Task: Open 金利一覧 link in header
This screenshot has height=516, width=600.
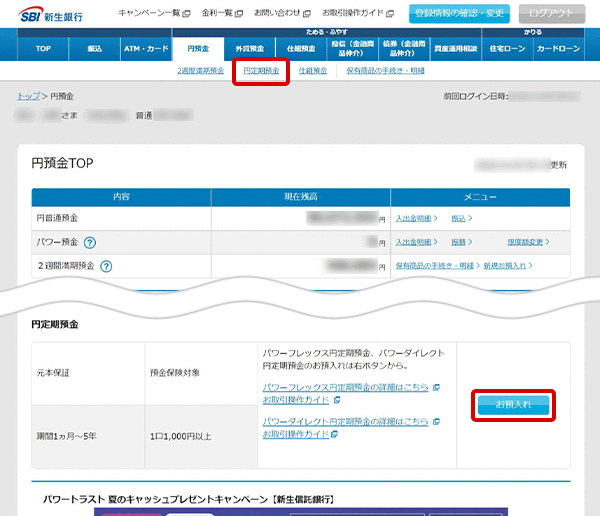Action: [x=222, y=13]
